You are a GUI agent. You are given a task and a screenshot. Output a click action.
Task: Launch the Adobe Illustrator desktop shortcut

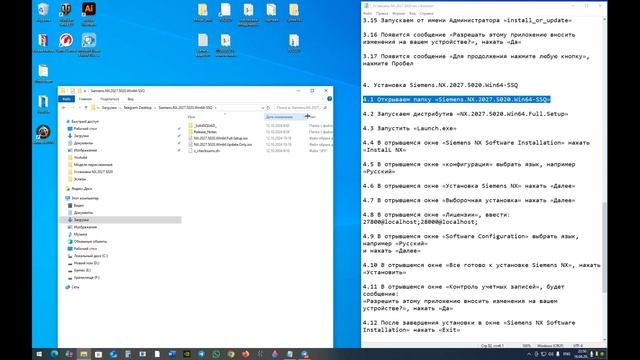click(x=89, y=13)
